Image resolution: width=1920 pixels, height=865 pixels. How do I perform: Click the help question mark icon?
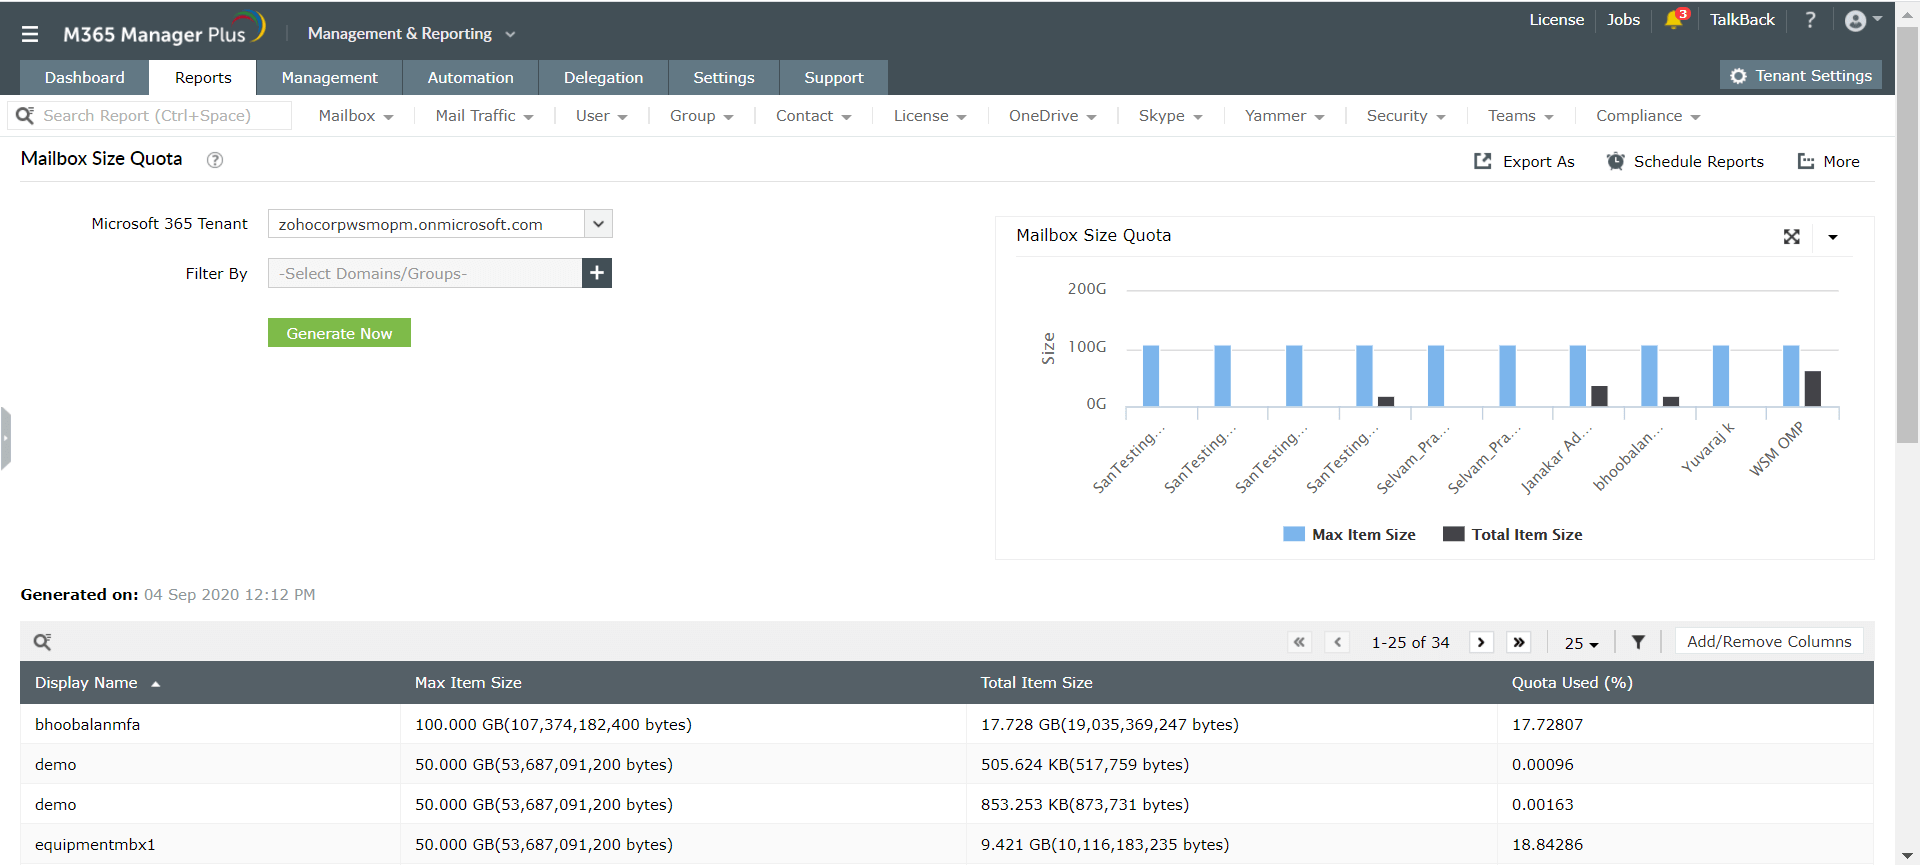coord(1810,20)
